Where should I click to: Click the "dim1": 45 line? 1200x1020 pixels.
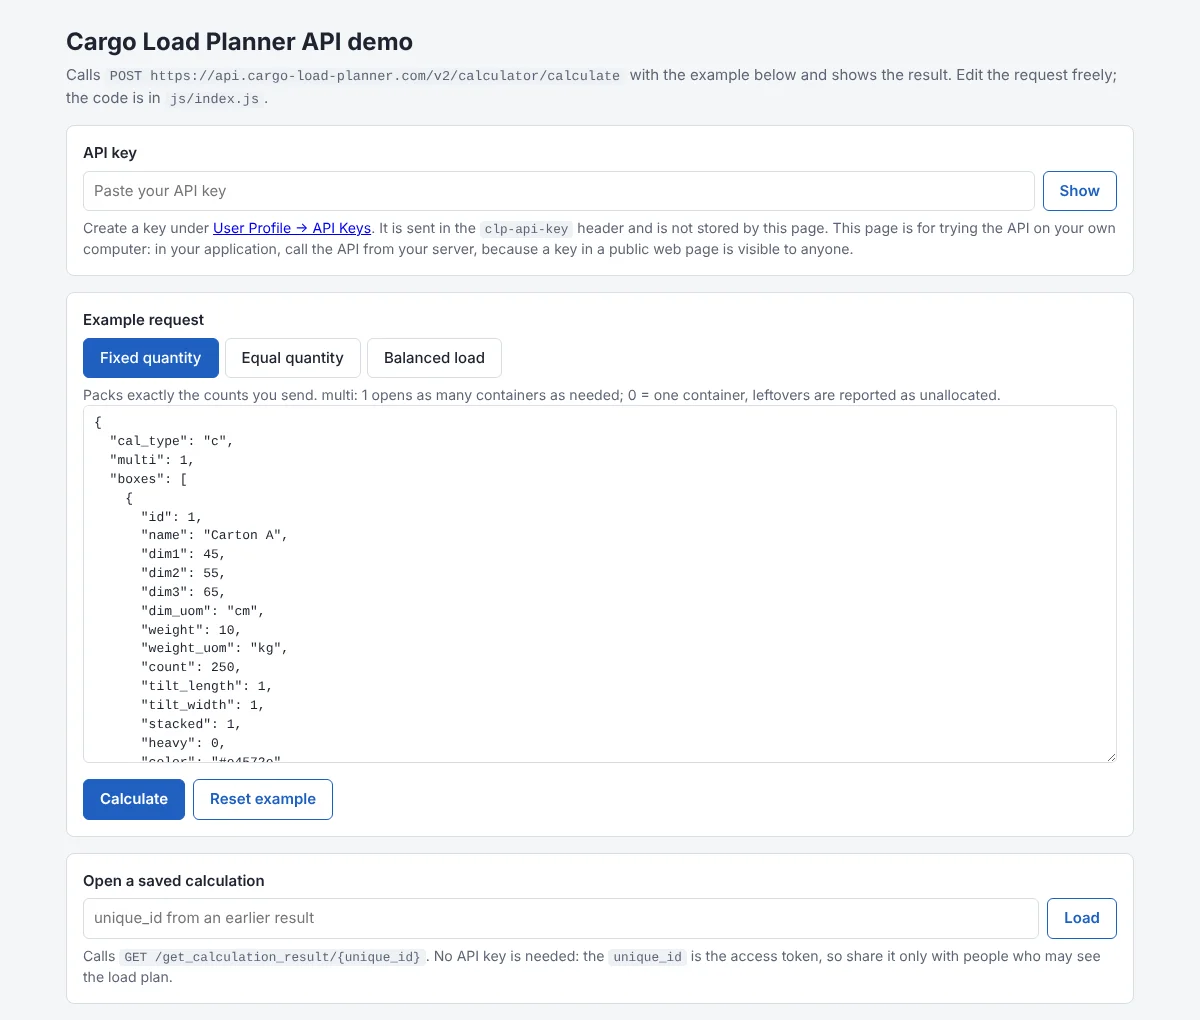coord(183,554)
